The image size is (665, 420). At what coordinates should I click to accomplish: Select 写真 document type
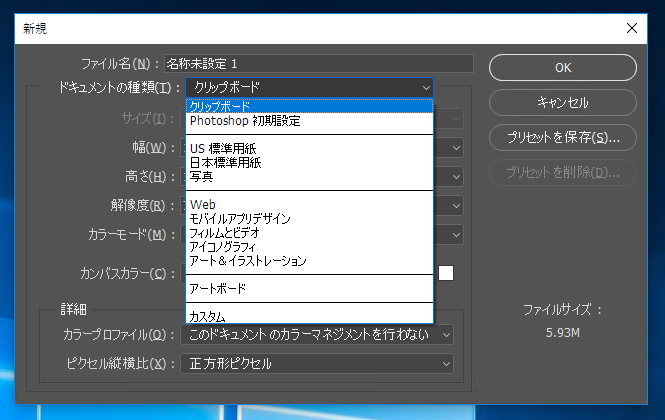click(x=310, y=176)
